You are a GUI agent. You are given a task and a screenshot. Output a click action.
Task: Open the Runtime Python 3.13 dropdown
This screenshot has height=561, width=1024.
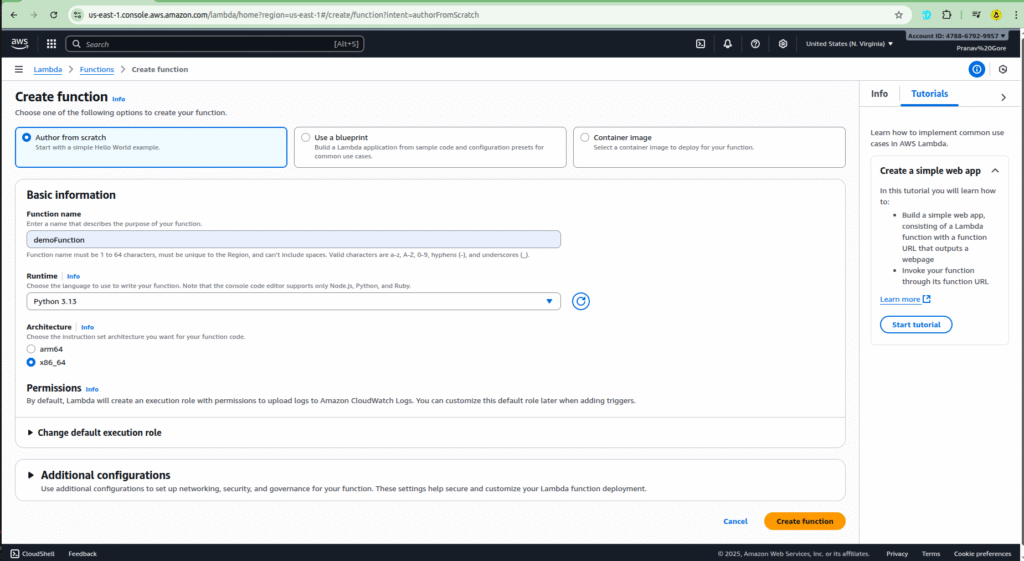point(293,301)
